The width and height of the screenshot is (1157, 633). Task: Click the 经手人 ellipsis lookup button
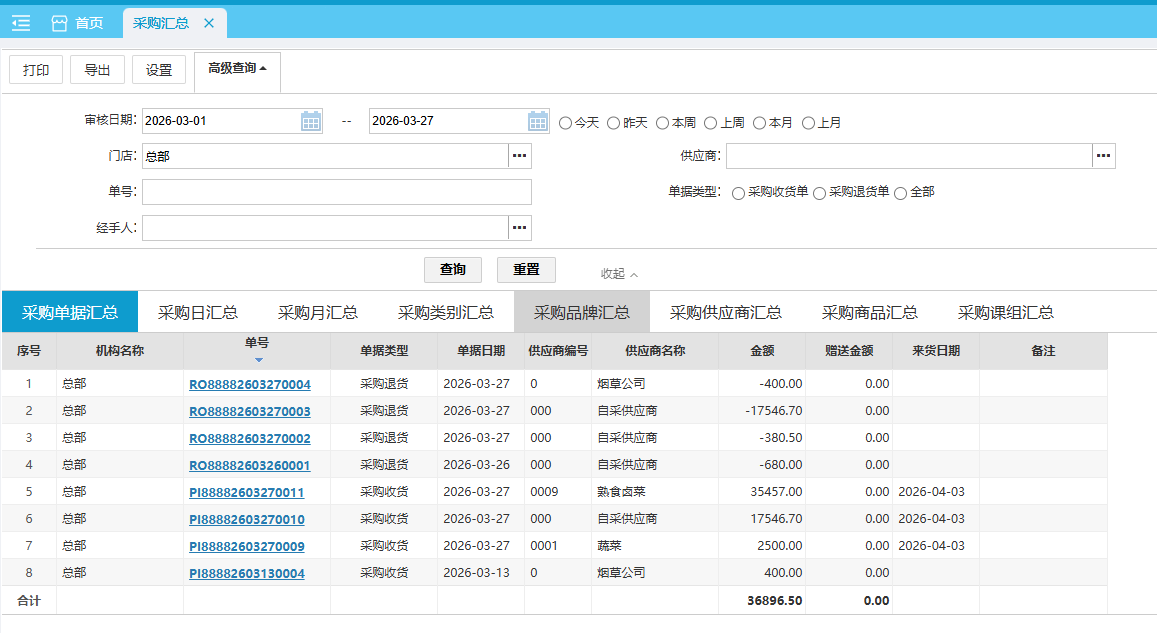(x=519, y=228)
